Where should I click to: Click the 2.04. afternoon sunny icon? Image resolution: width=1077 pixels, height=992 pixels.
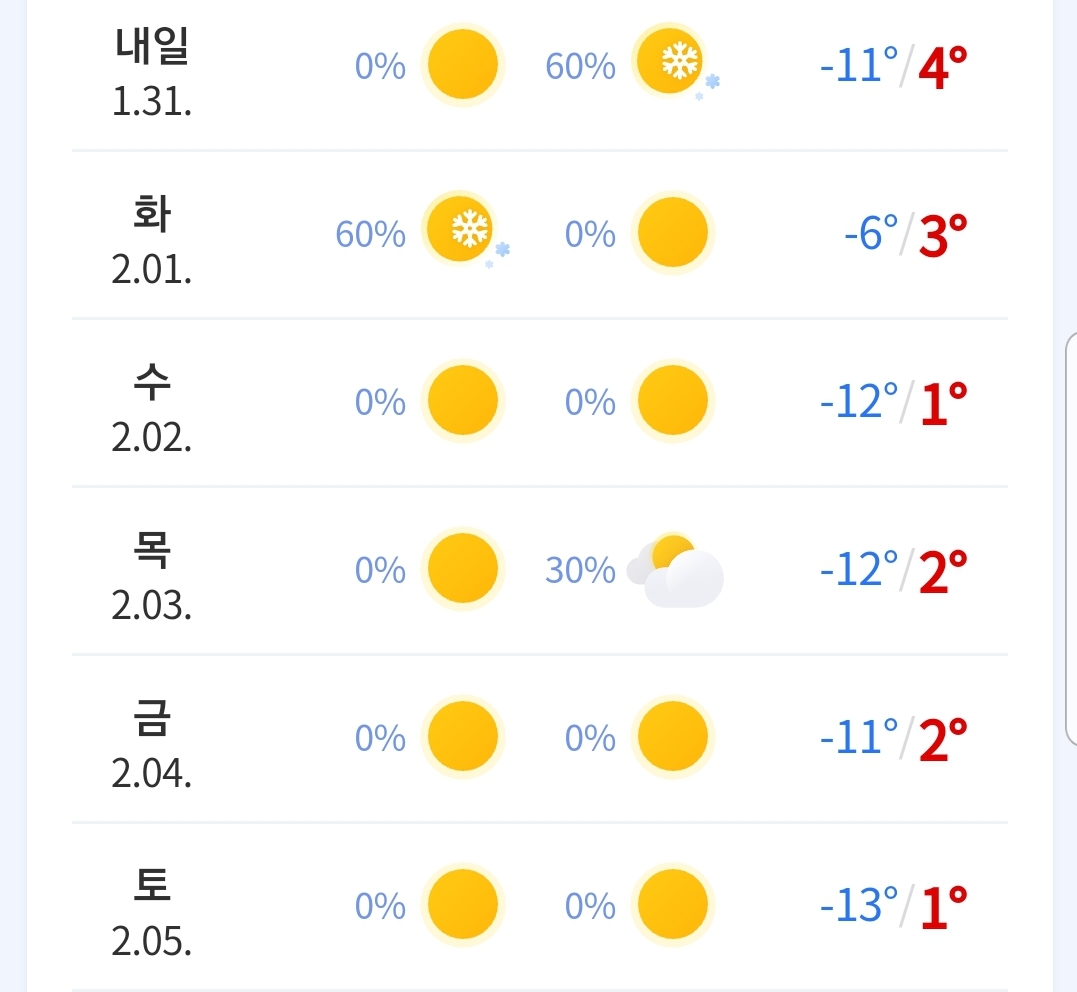pos(672,737)
